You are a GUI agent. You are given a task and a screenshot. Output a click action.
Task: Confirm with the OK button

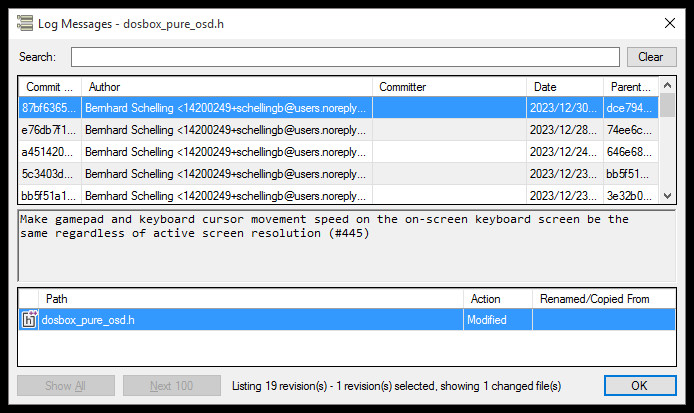[x=640, y=386]
